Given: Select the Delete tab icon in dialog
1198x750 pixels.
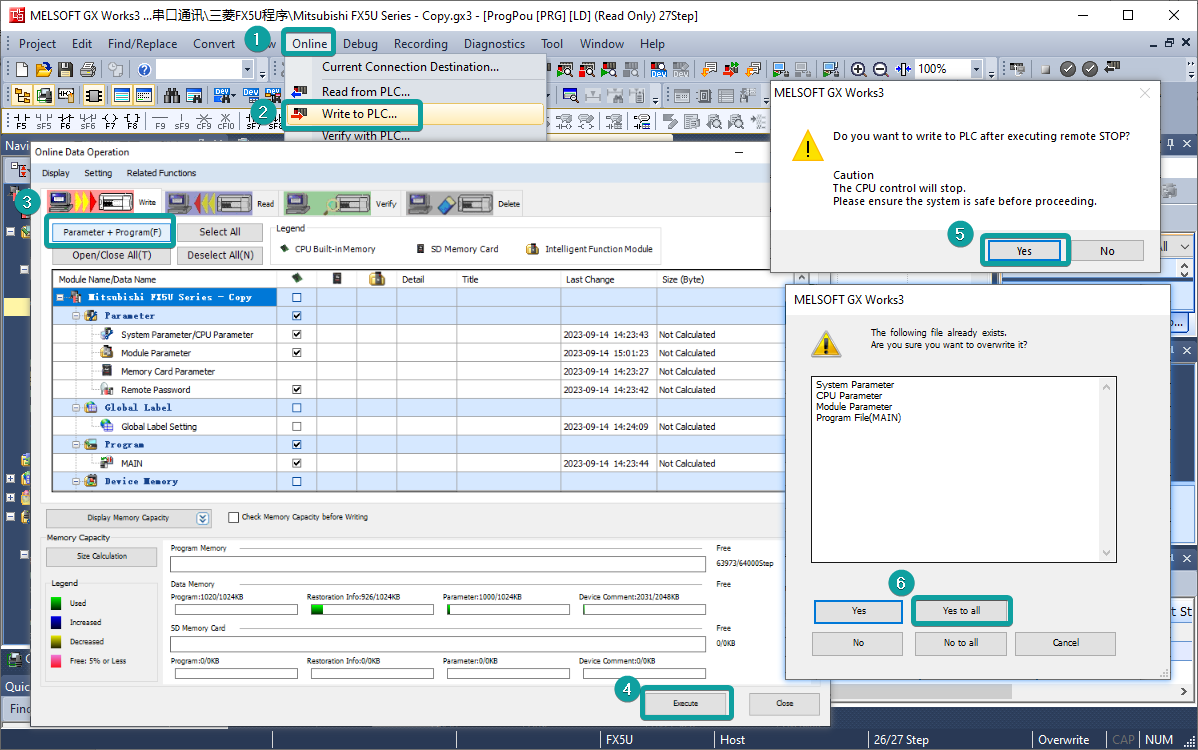Looking at the screenshot, I should pyautogui.click(x=450, y=203).
